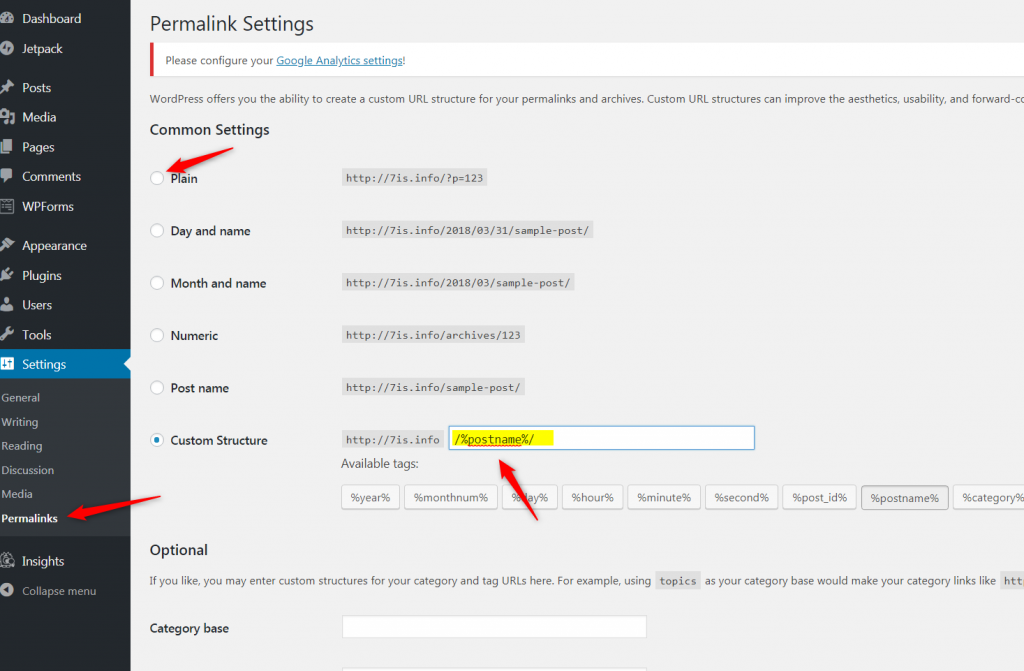Viewport: 1024px width, 671px height.
Task: Click the Month and name example URL 2018/03/sample-post
Action: (458, 282)
